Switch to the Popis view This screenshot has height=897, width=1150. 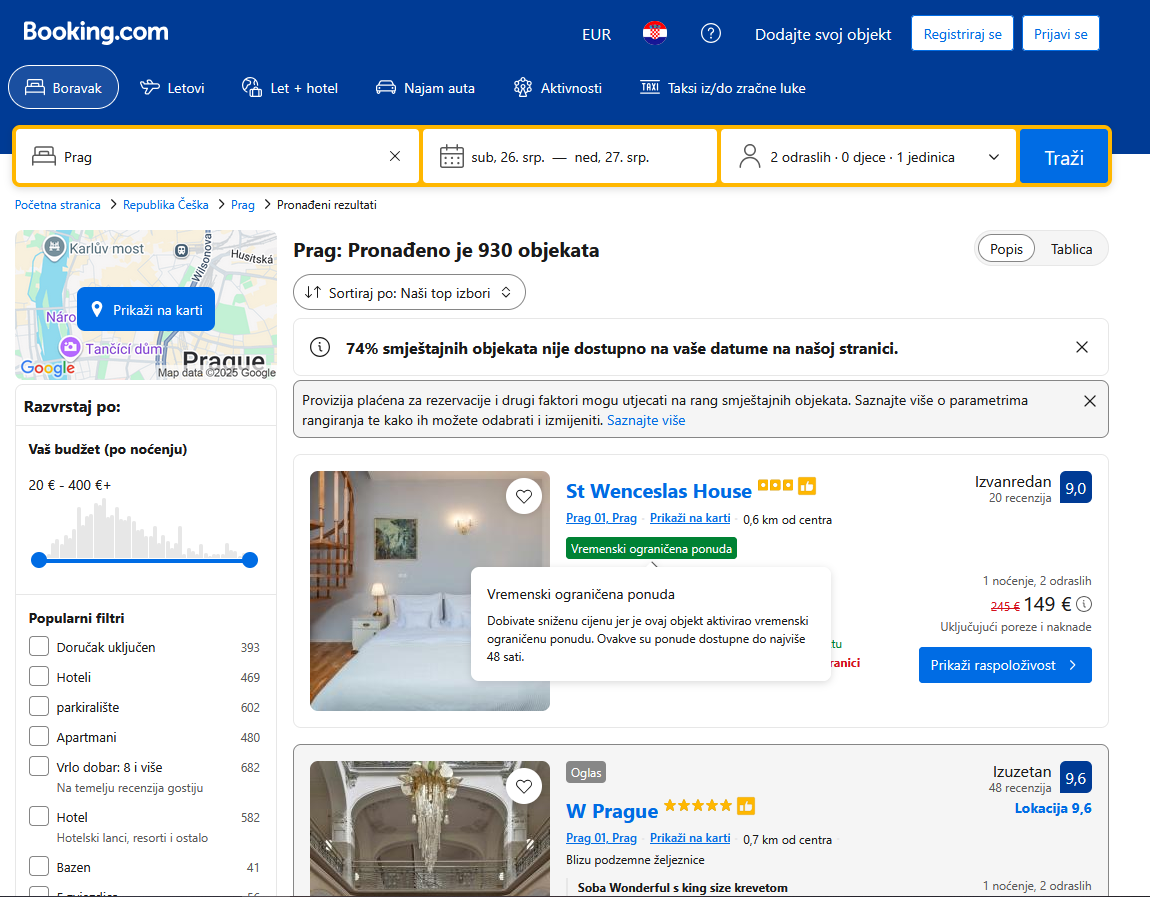[1006, 249]
